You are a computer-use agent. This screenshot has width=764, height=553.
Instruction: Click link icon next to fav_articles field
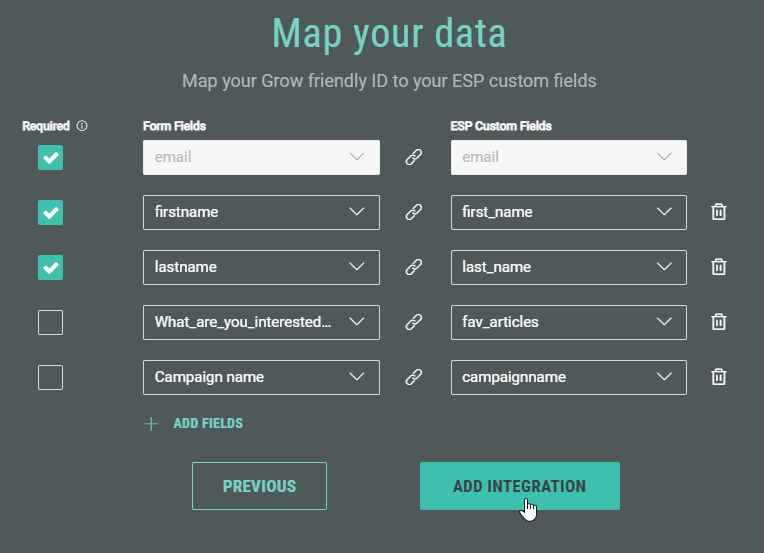pos(414,322)
